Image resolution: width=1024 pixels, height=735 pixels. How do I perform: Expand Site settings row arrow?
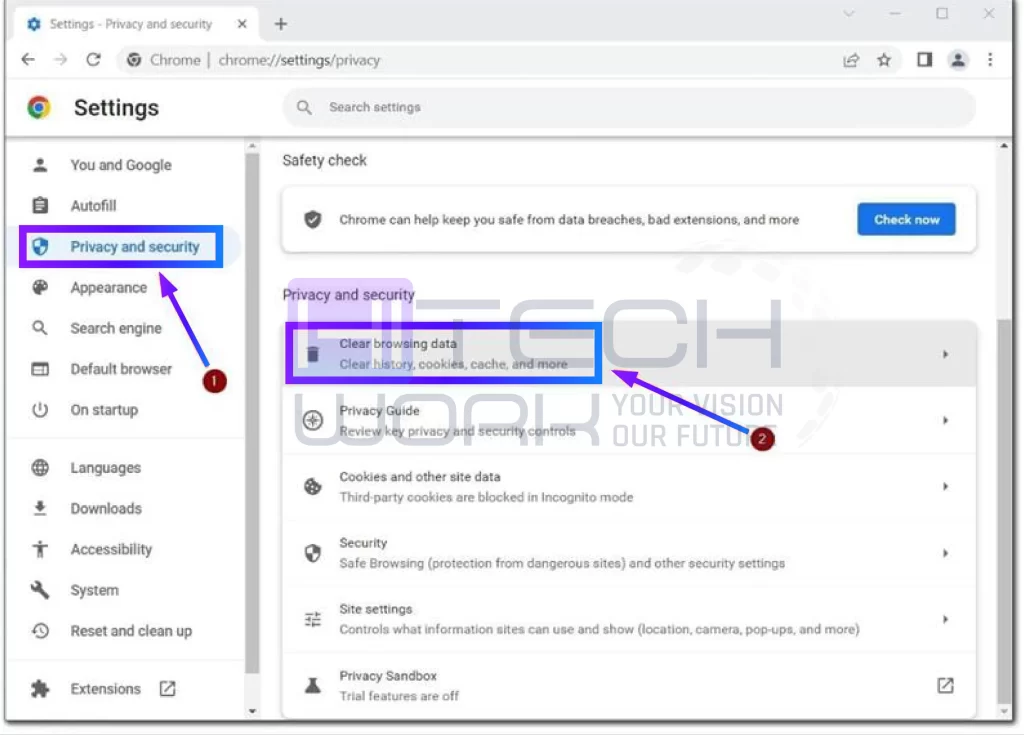click(945, 619)
